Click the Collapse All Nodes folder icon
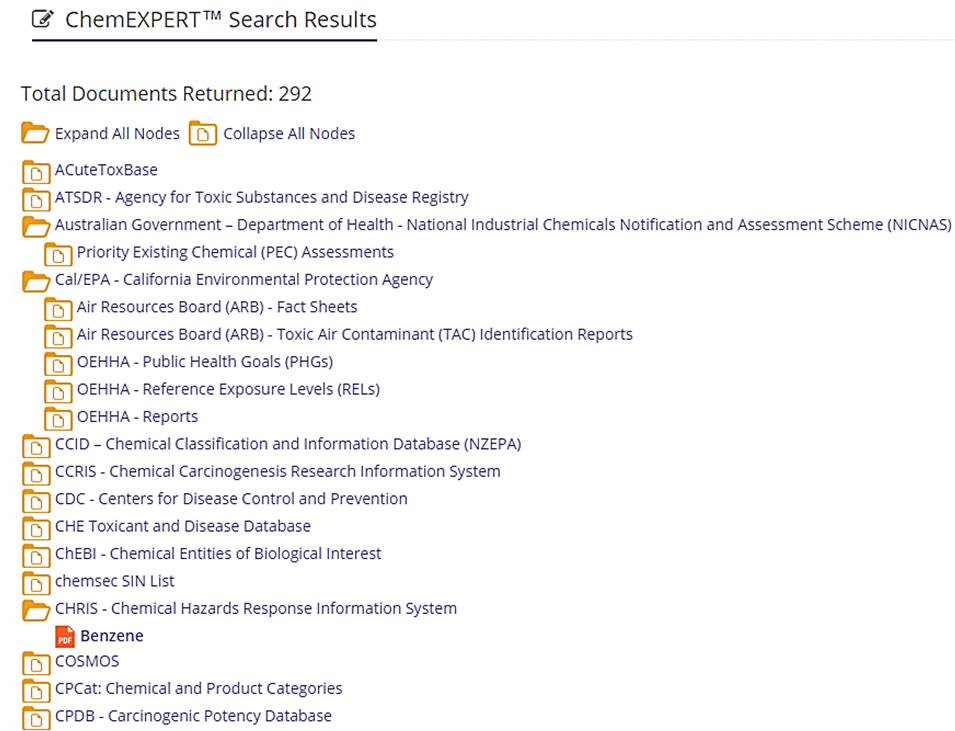Screen dimensions: 955x731 203,133
